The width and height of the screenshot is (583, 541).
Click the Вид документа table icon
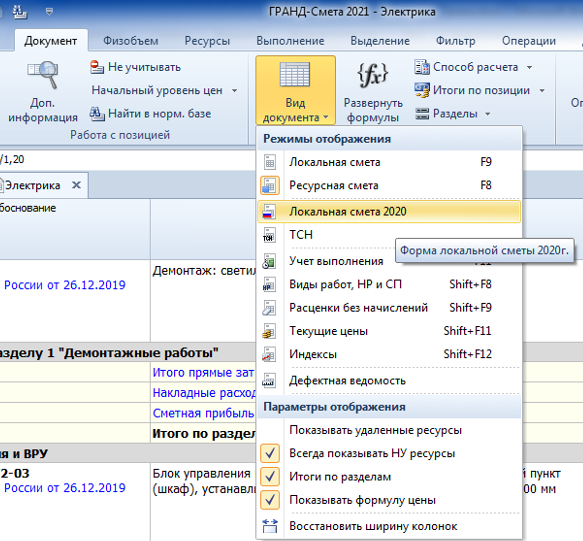[295, 75]
